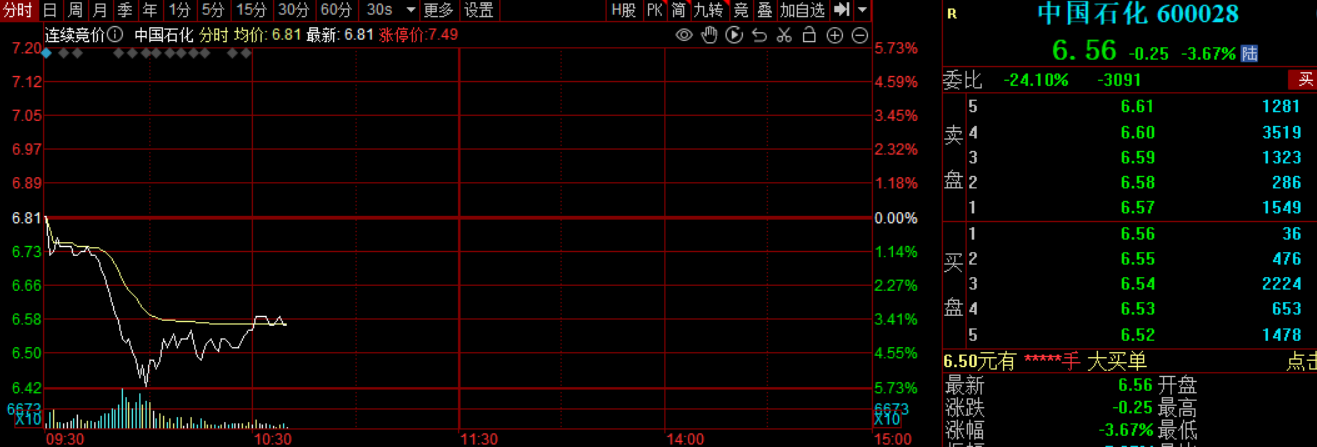Switch to the 30分 minute chart
The height and width of the screenshot is (447, 1317).
294,11
